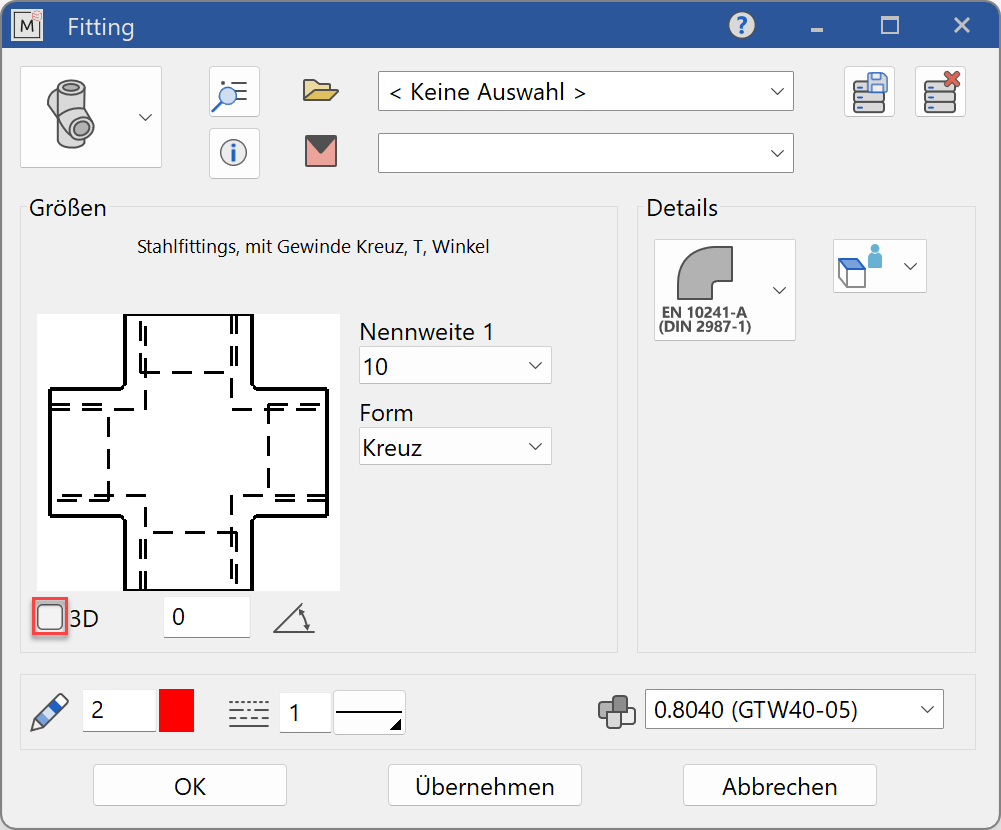Click the help question mark icon
The width and height of the screenshot is (1001, 830).
[742, 26]
